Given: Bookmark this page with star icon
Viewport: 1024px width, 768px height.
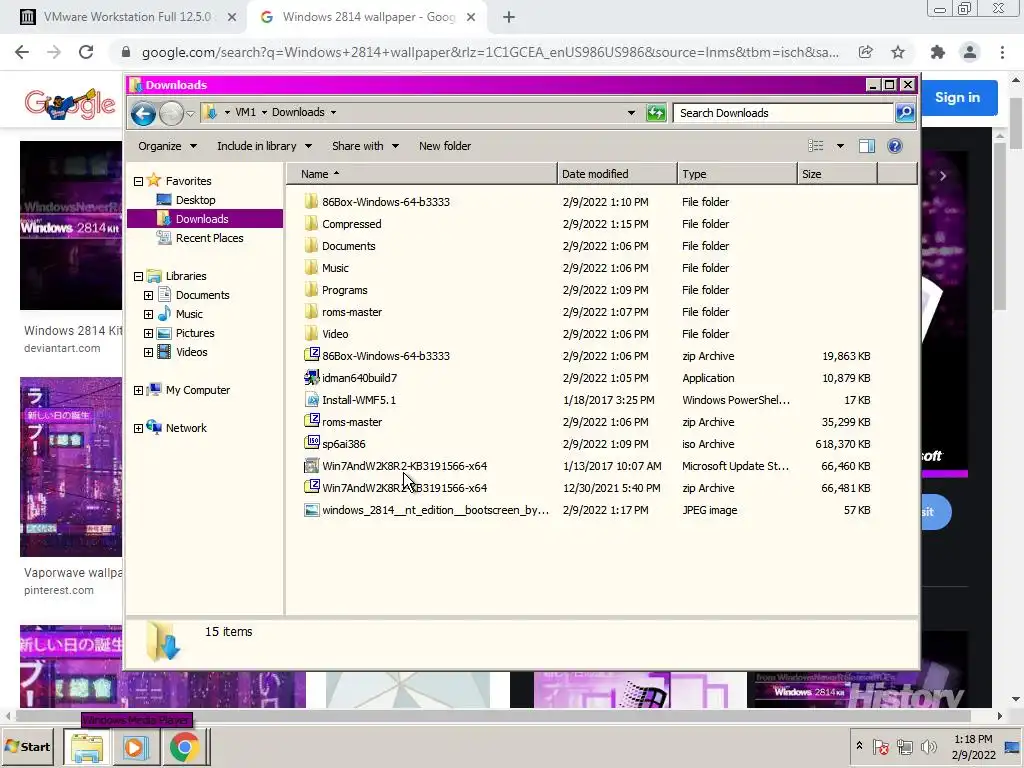Looking at the screenshot, I should pos(898,52).
